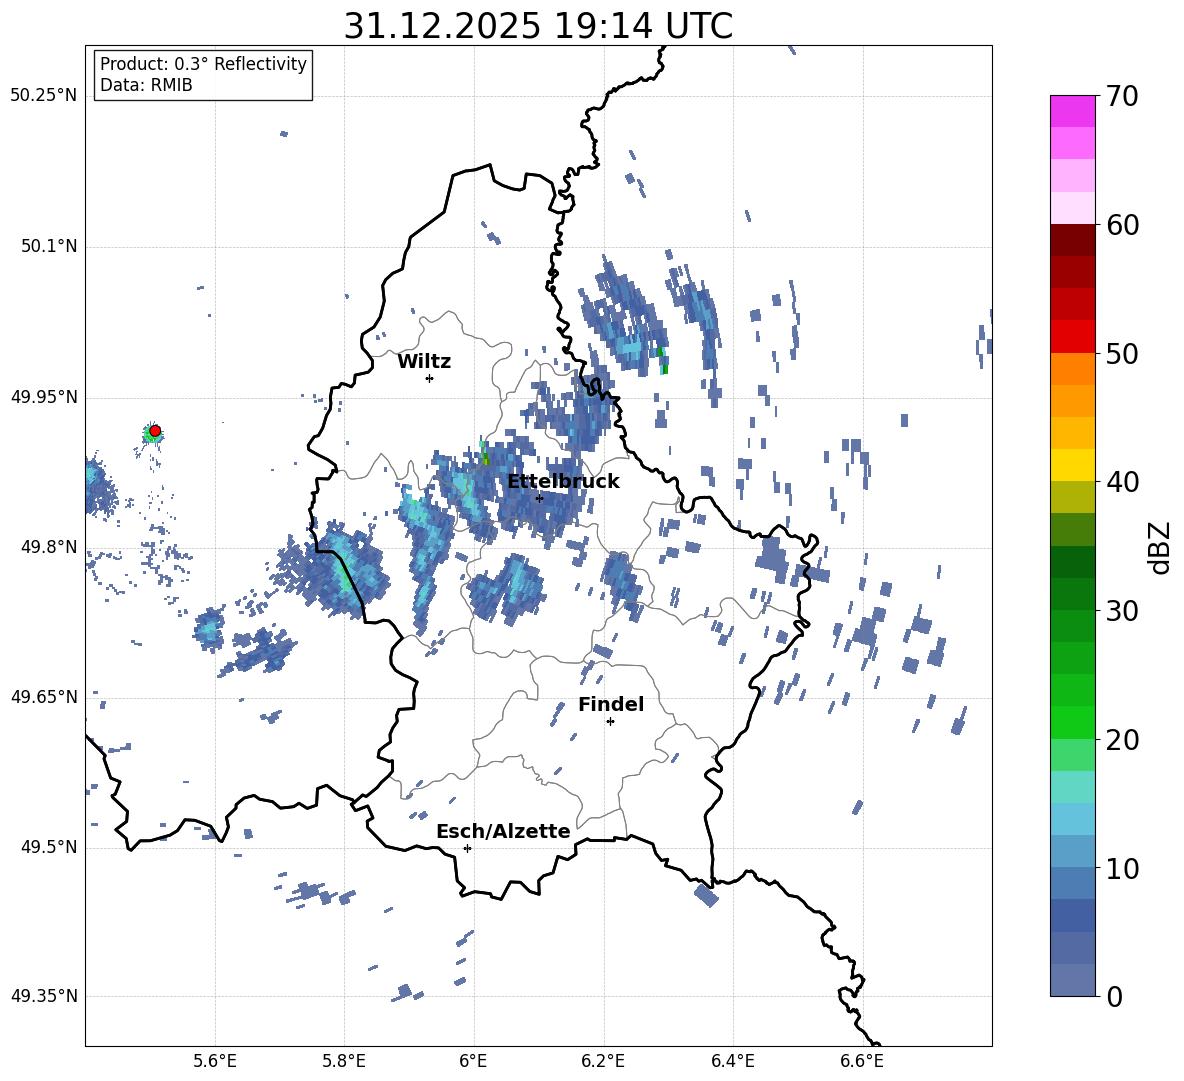The image size is (1184, 1081).
Task: Click the 60 tick on the colorbar
Action: click(x=1122, y=225)
